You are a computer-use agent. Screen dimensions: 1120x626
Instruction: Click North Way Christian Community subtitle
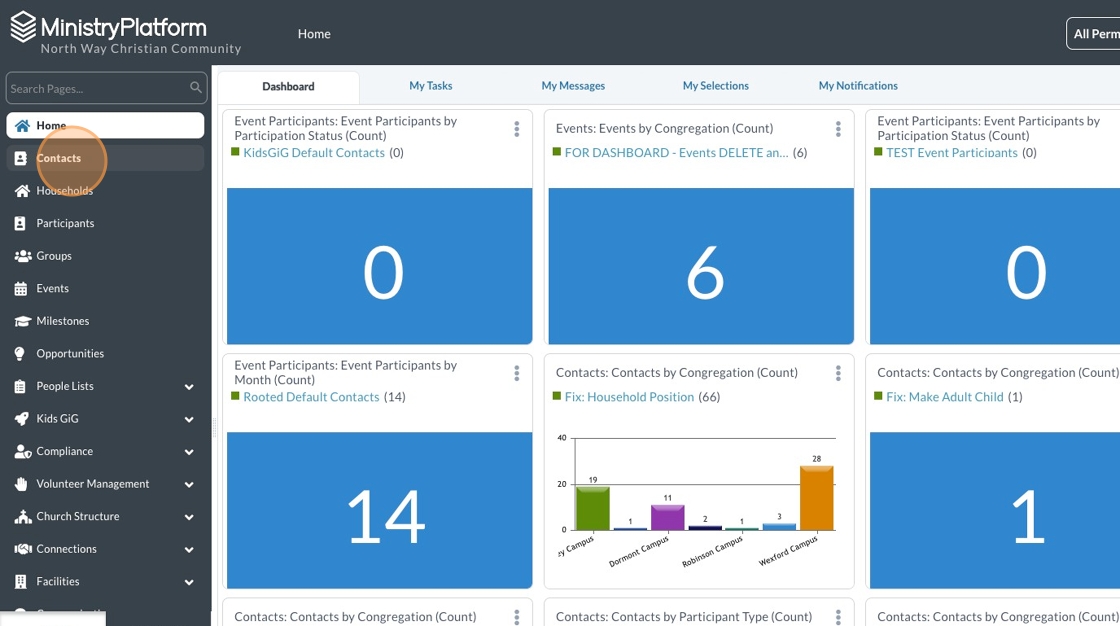141,49
